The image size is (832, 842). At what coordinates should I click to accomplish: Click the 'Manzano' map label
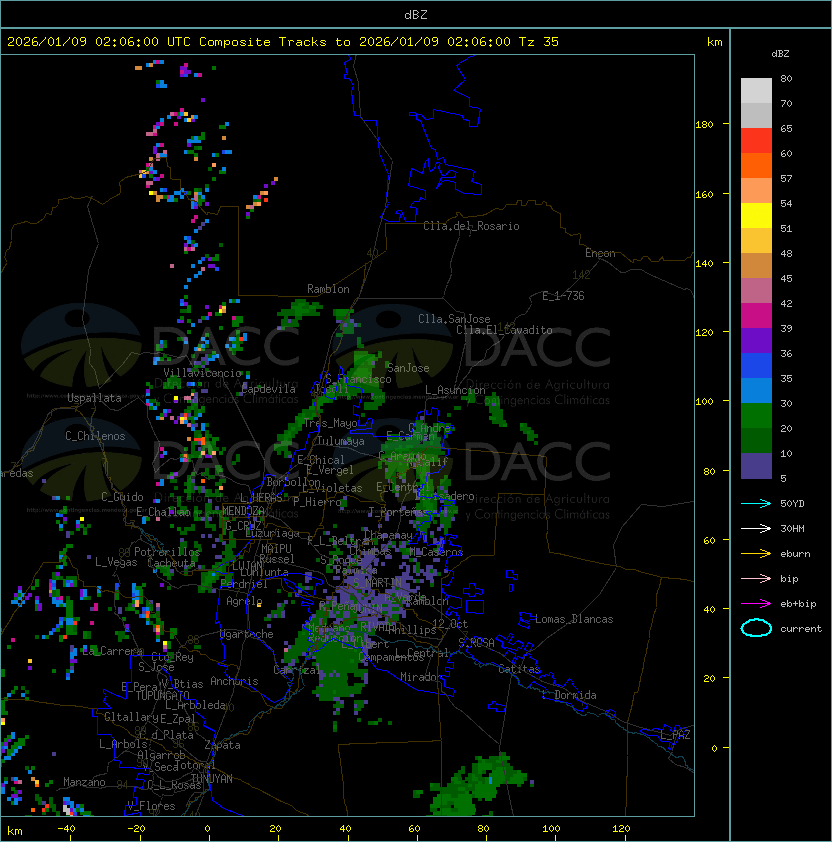[x=84, y=782]
